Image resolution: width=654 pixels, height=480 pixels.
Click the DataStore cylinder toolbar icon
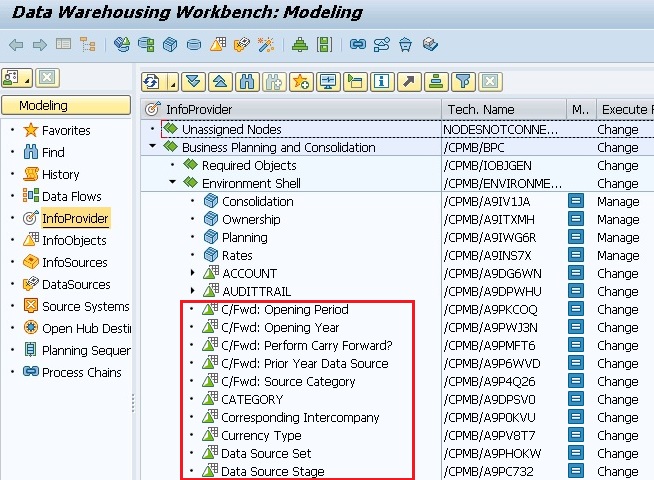(x=194, y=45)
